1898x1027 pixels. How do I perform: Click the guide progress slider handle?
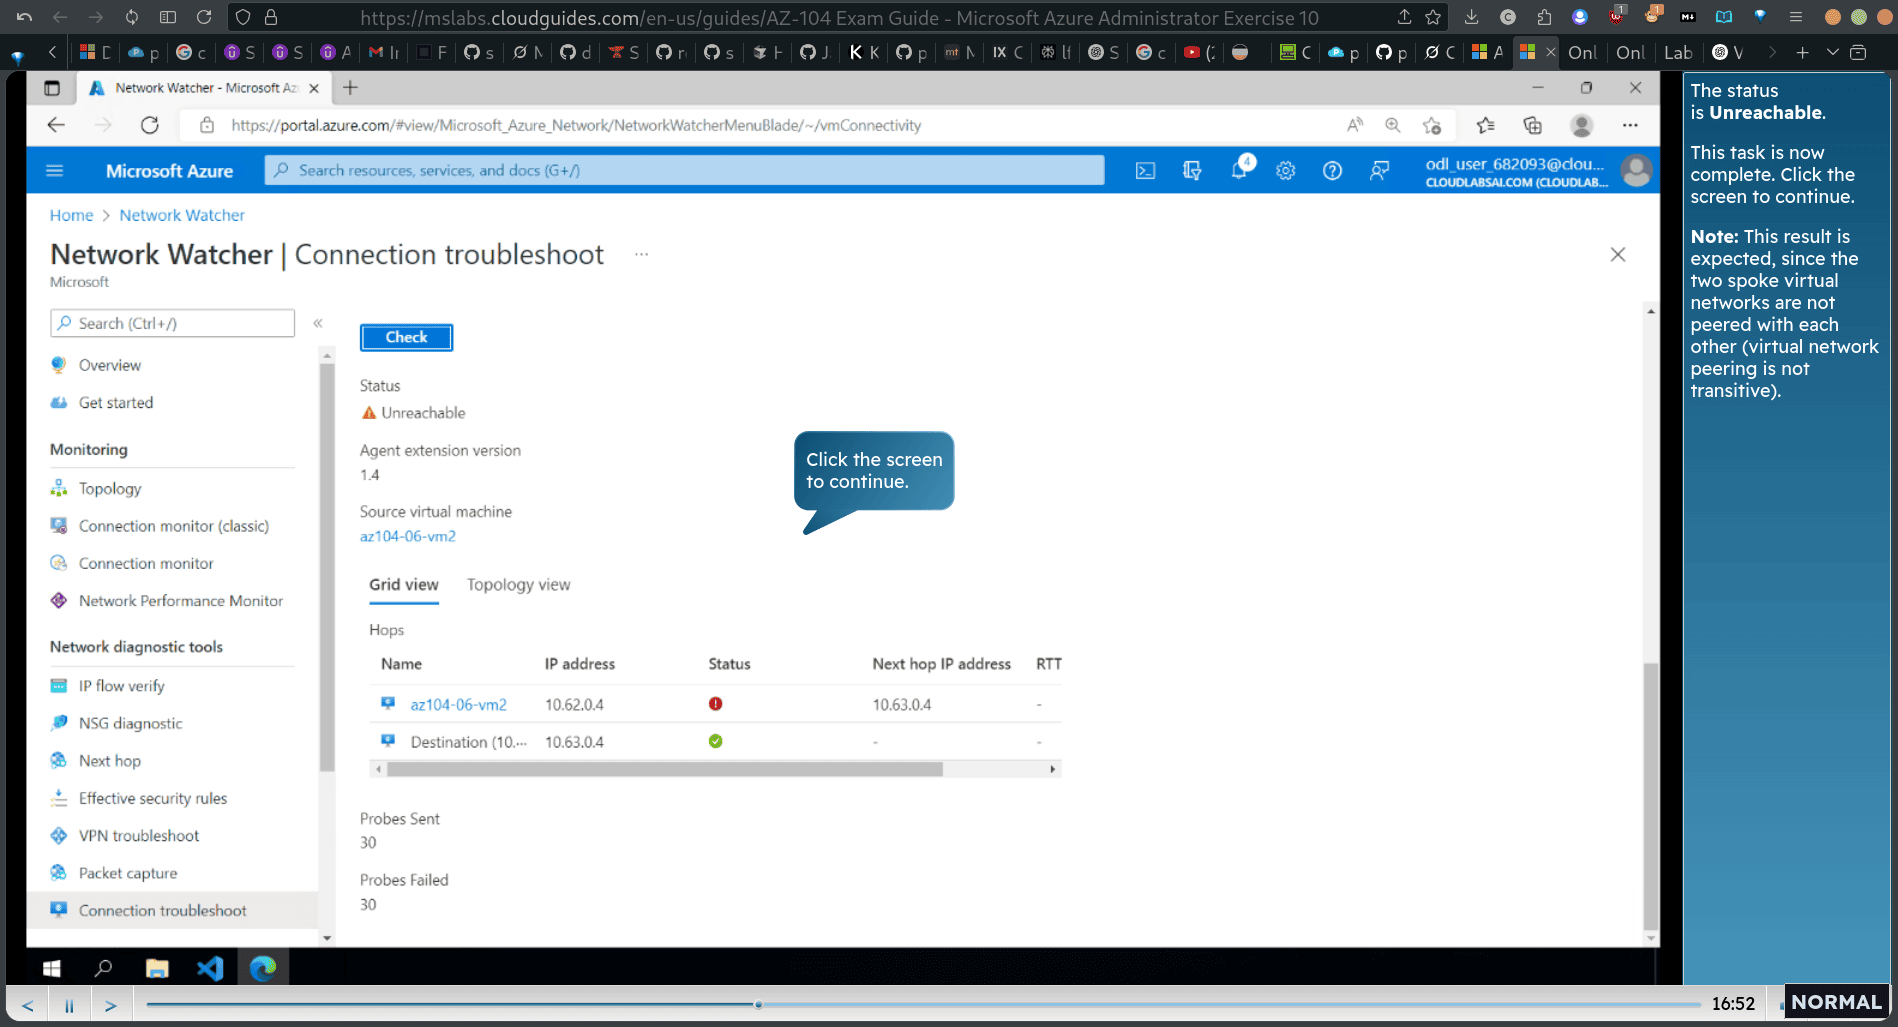758,1004
